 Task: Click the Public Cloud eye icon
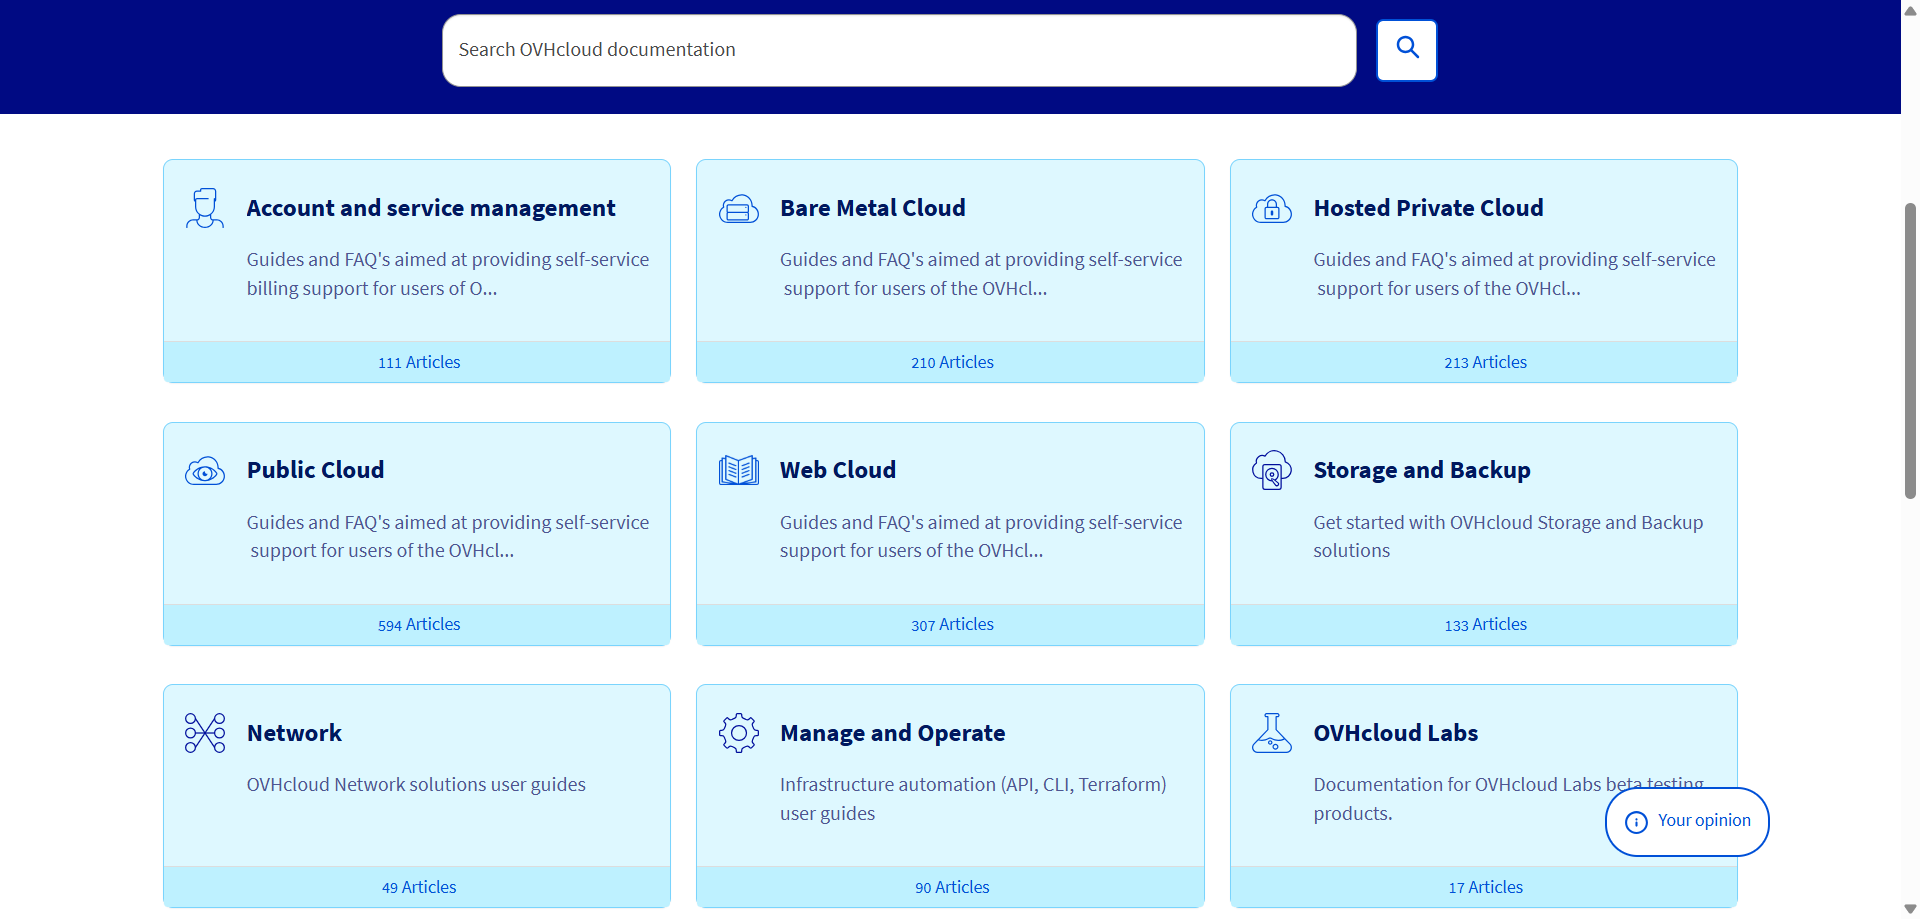pos(205,471)
